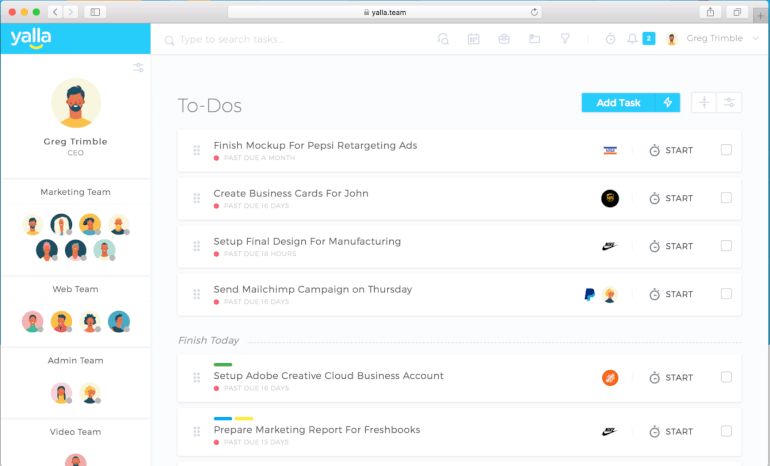Image resolution: width=770 pixels, height=466 pixels.
Task: Open Admin Team heading
Action: [x=76, y=360]
